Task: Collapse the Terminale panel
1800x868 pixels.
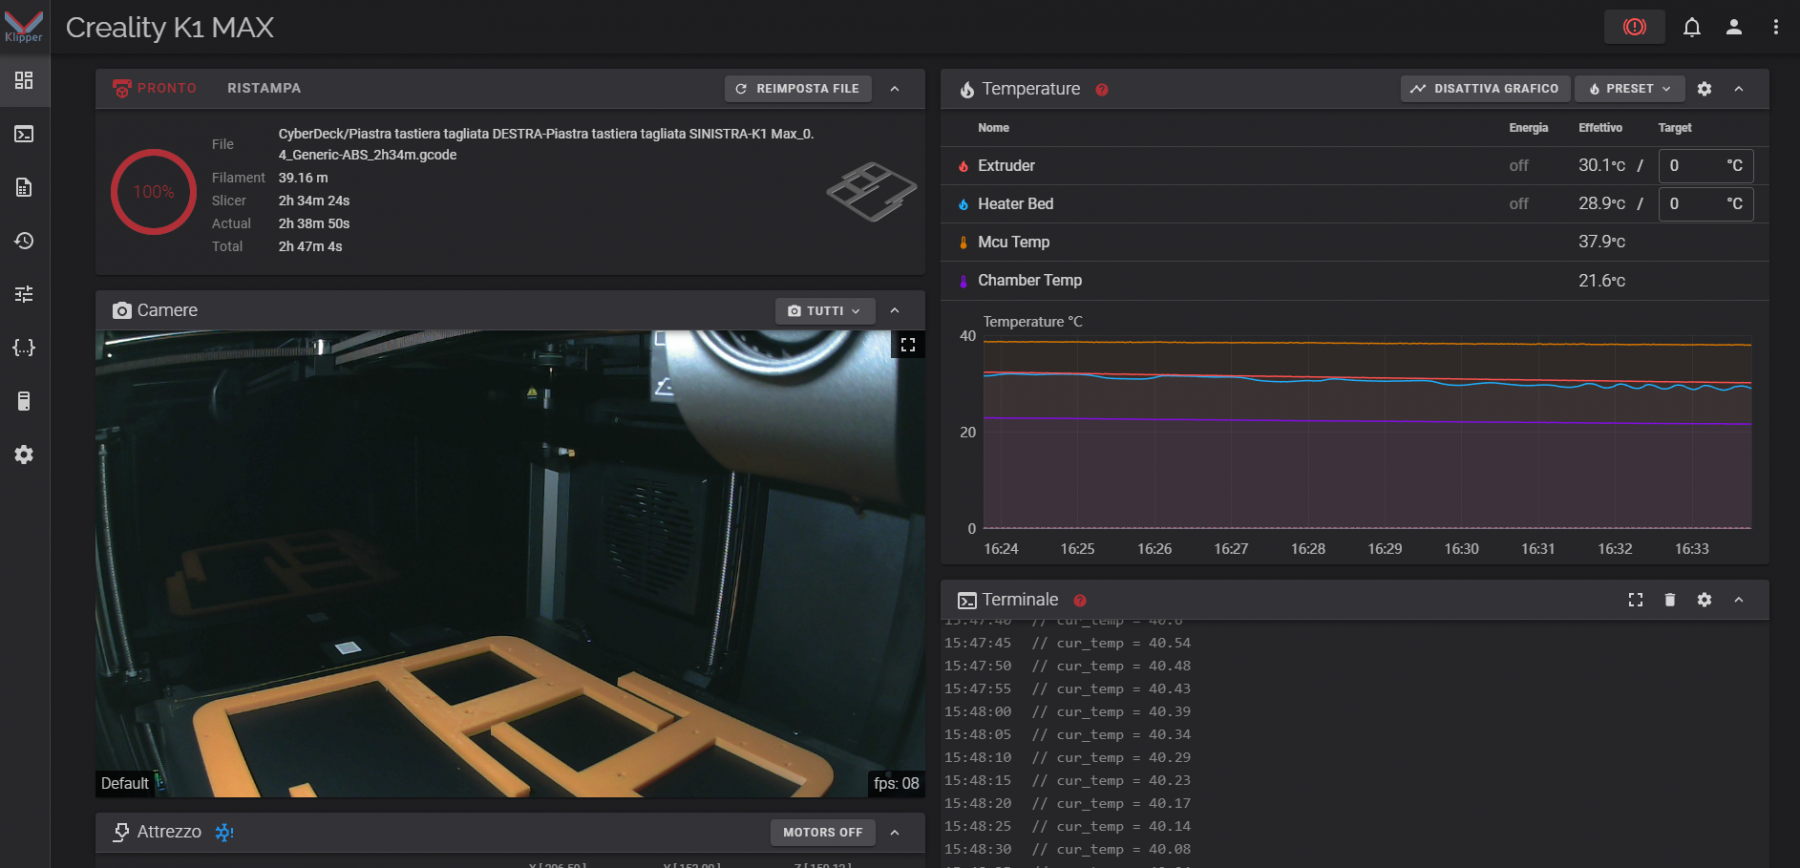Action: (x=1739, y=600)
